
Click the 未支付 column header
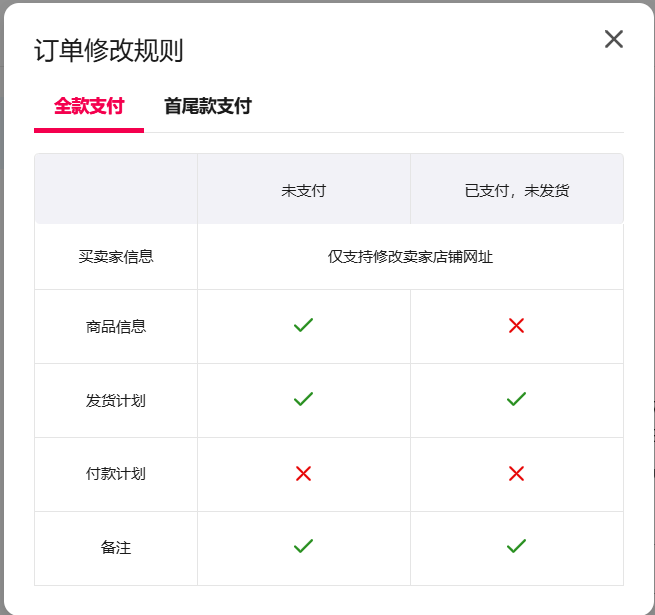pos(304,190)
